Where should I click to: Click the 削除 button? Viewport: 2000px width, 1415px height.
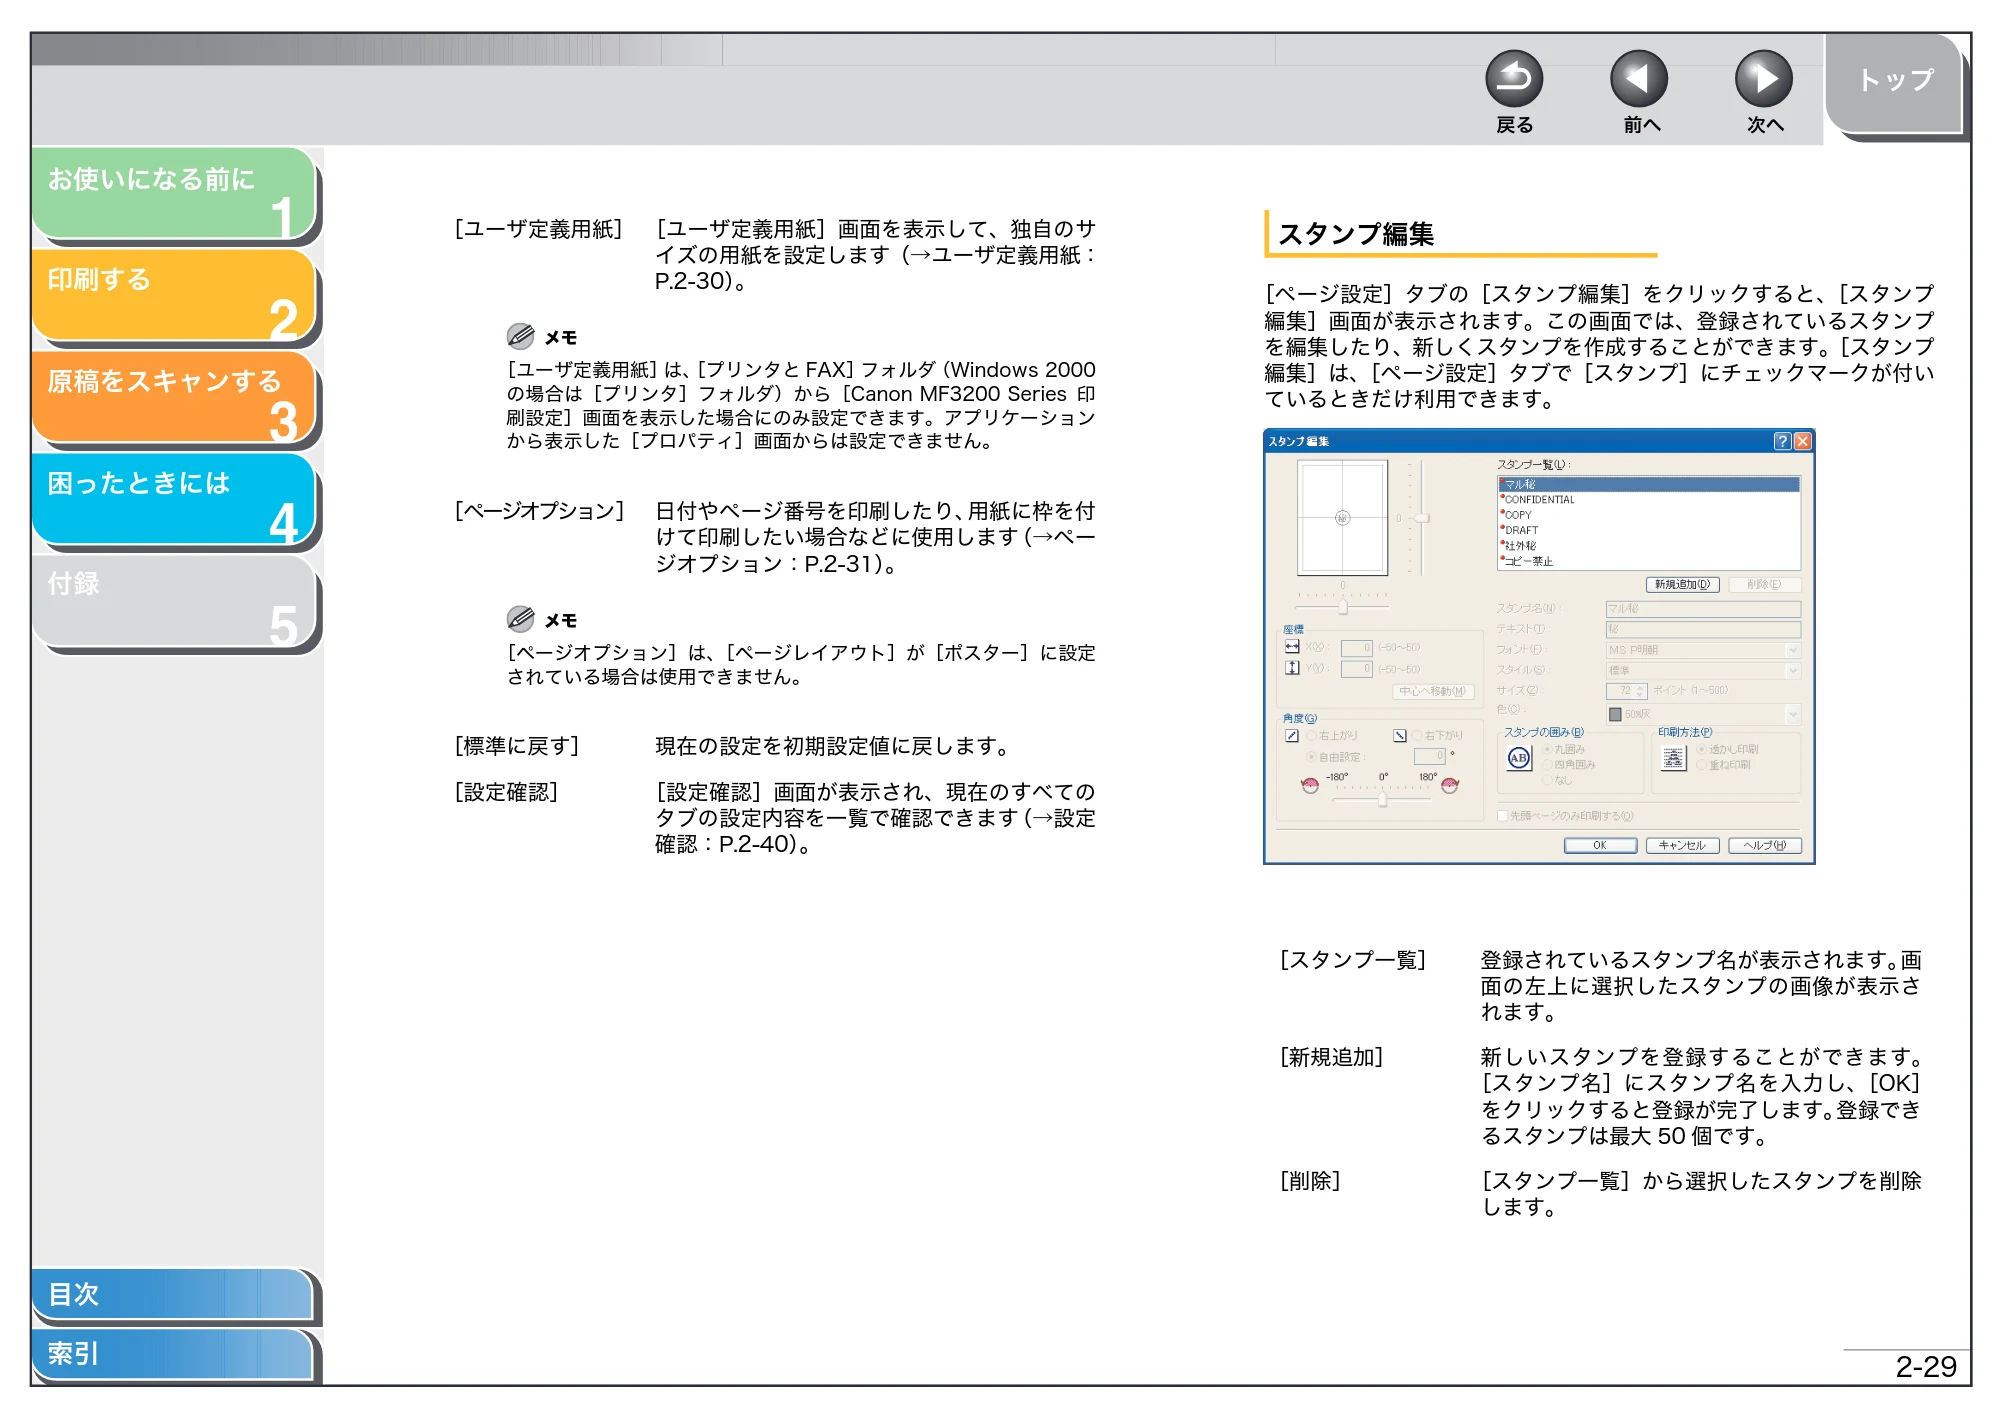click(1765, 585)
